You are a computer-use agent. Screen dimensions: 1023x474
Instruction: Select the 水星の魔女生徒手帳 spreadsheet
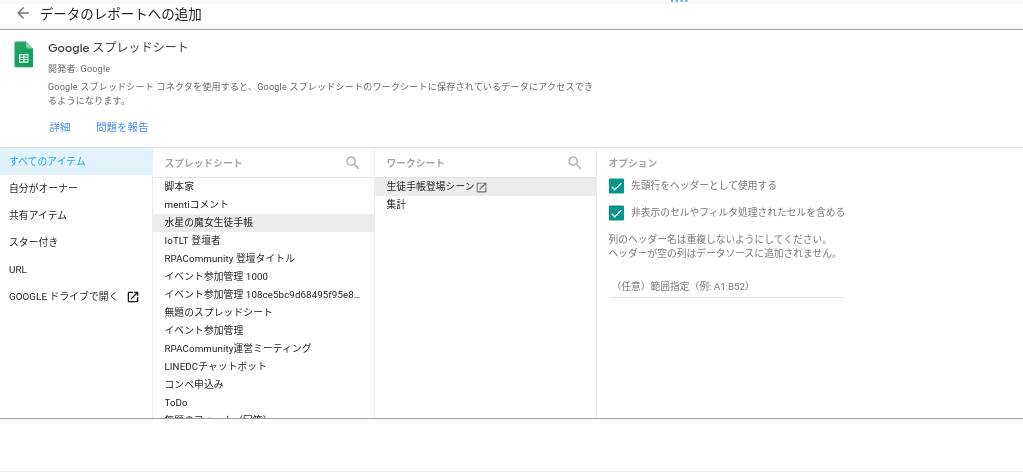(x=264, y=222)
